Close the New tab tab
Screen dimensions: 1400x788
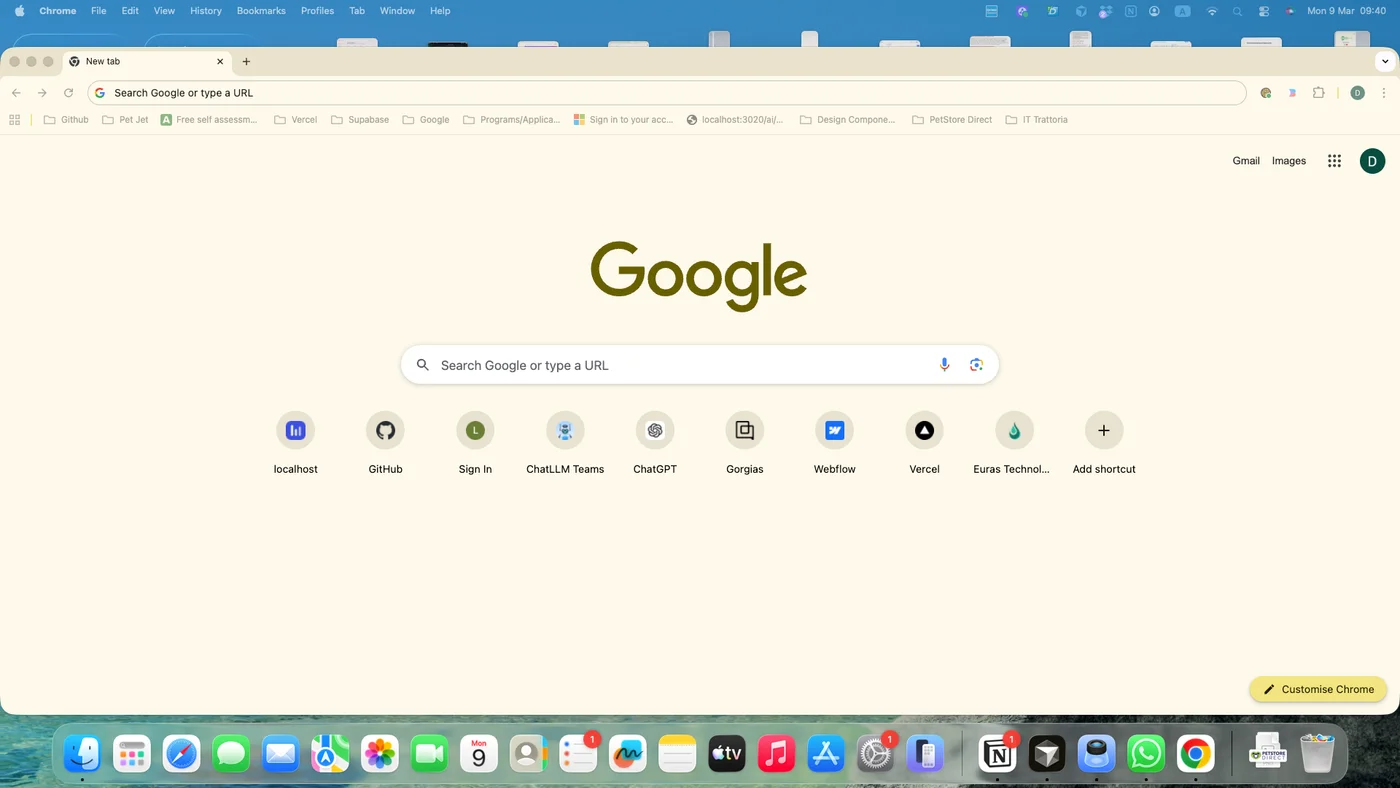(220, 61)
